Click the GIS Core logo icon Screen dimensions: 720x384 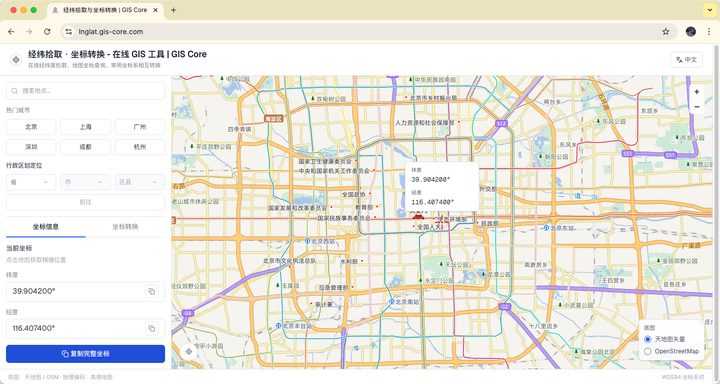[16, 60]
